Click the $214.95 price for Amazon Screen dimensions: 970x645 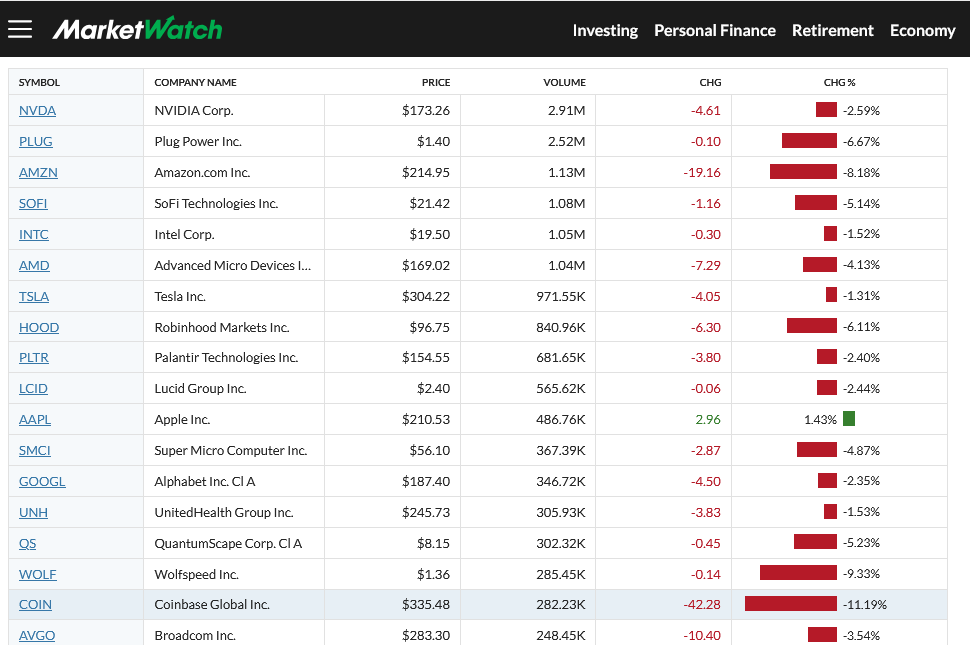point(426,173)
